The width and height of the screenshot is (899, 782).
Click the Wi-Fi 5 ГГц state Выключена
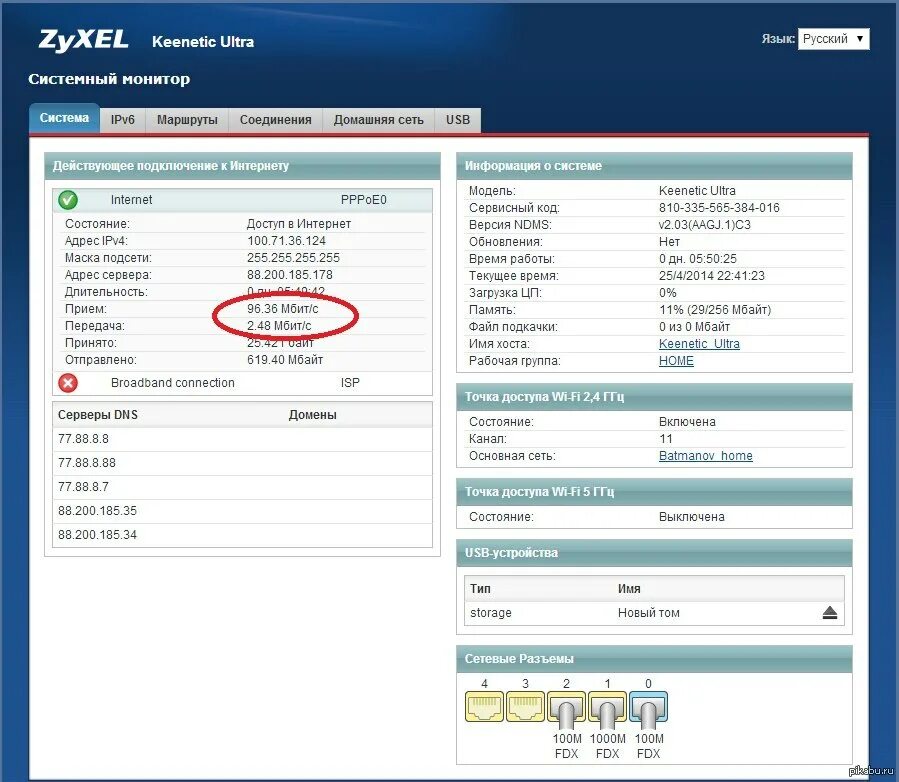click(x=691, y=517)
